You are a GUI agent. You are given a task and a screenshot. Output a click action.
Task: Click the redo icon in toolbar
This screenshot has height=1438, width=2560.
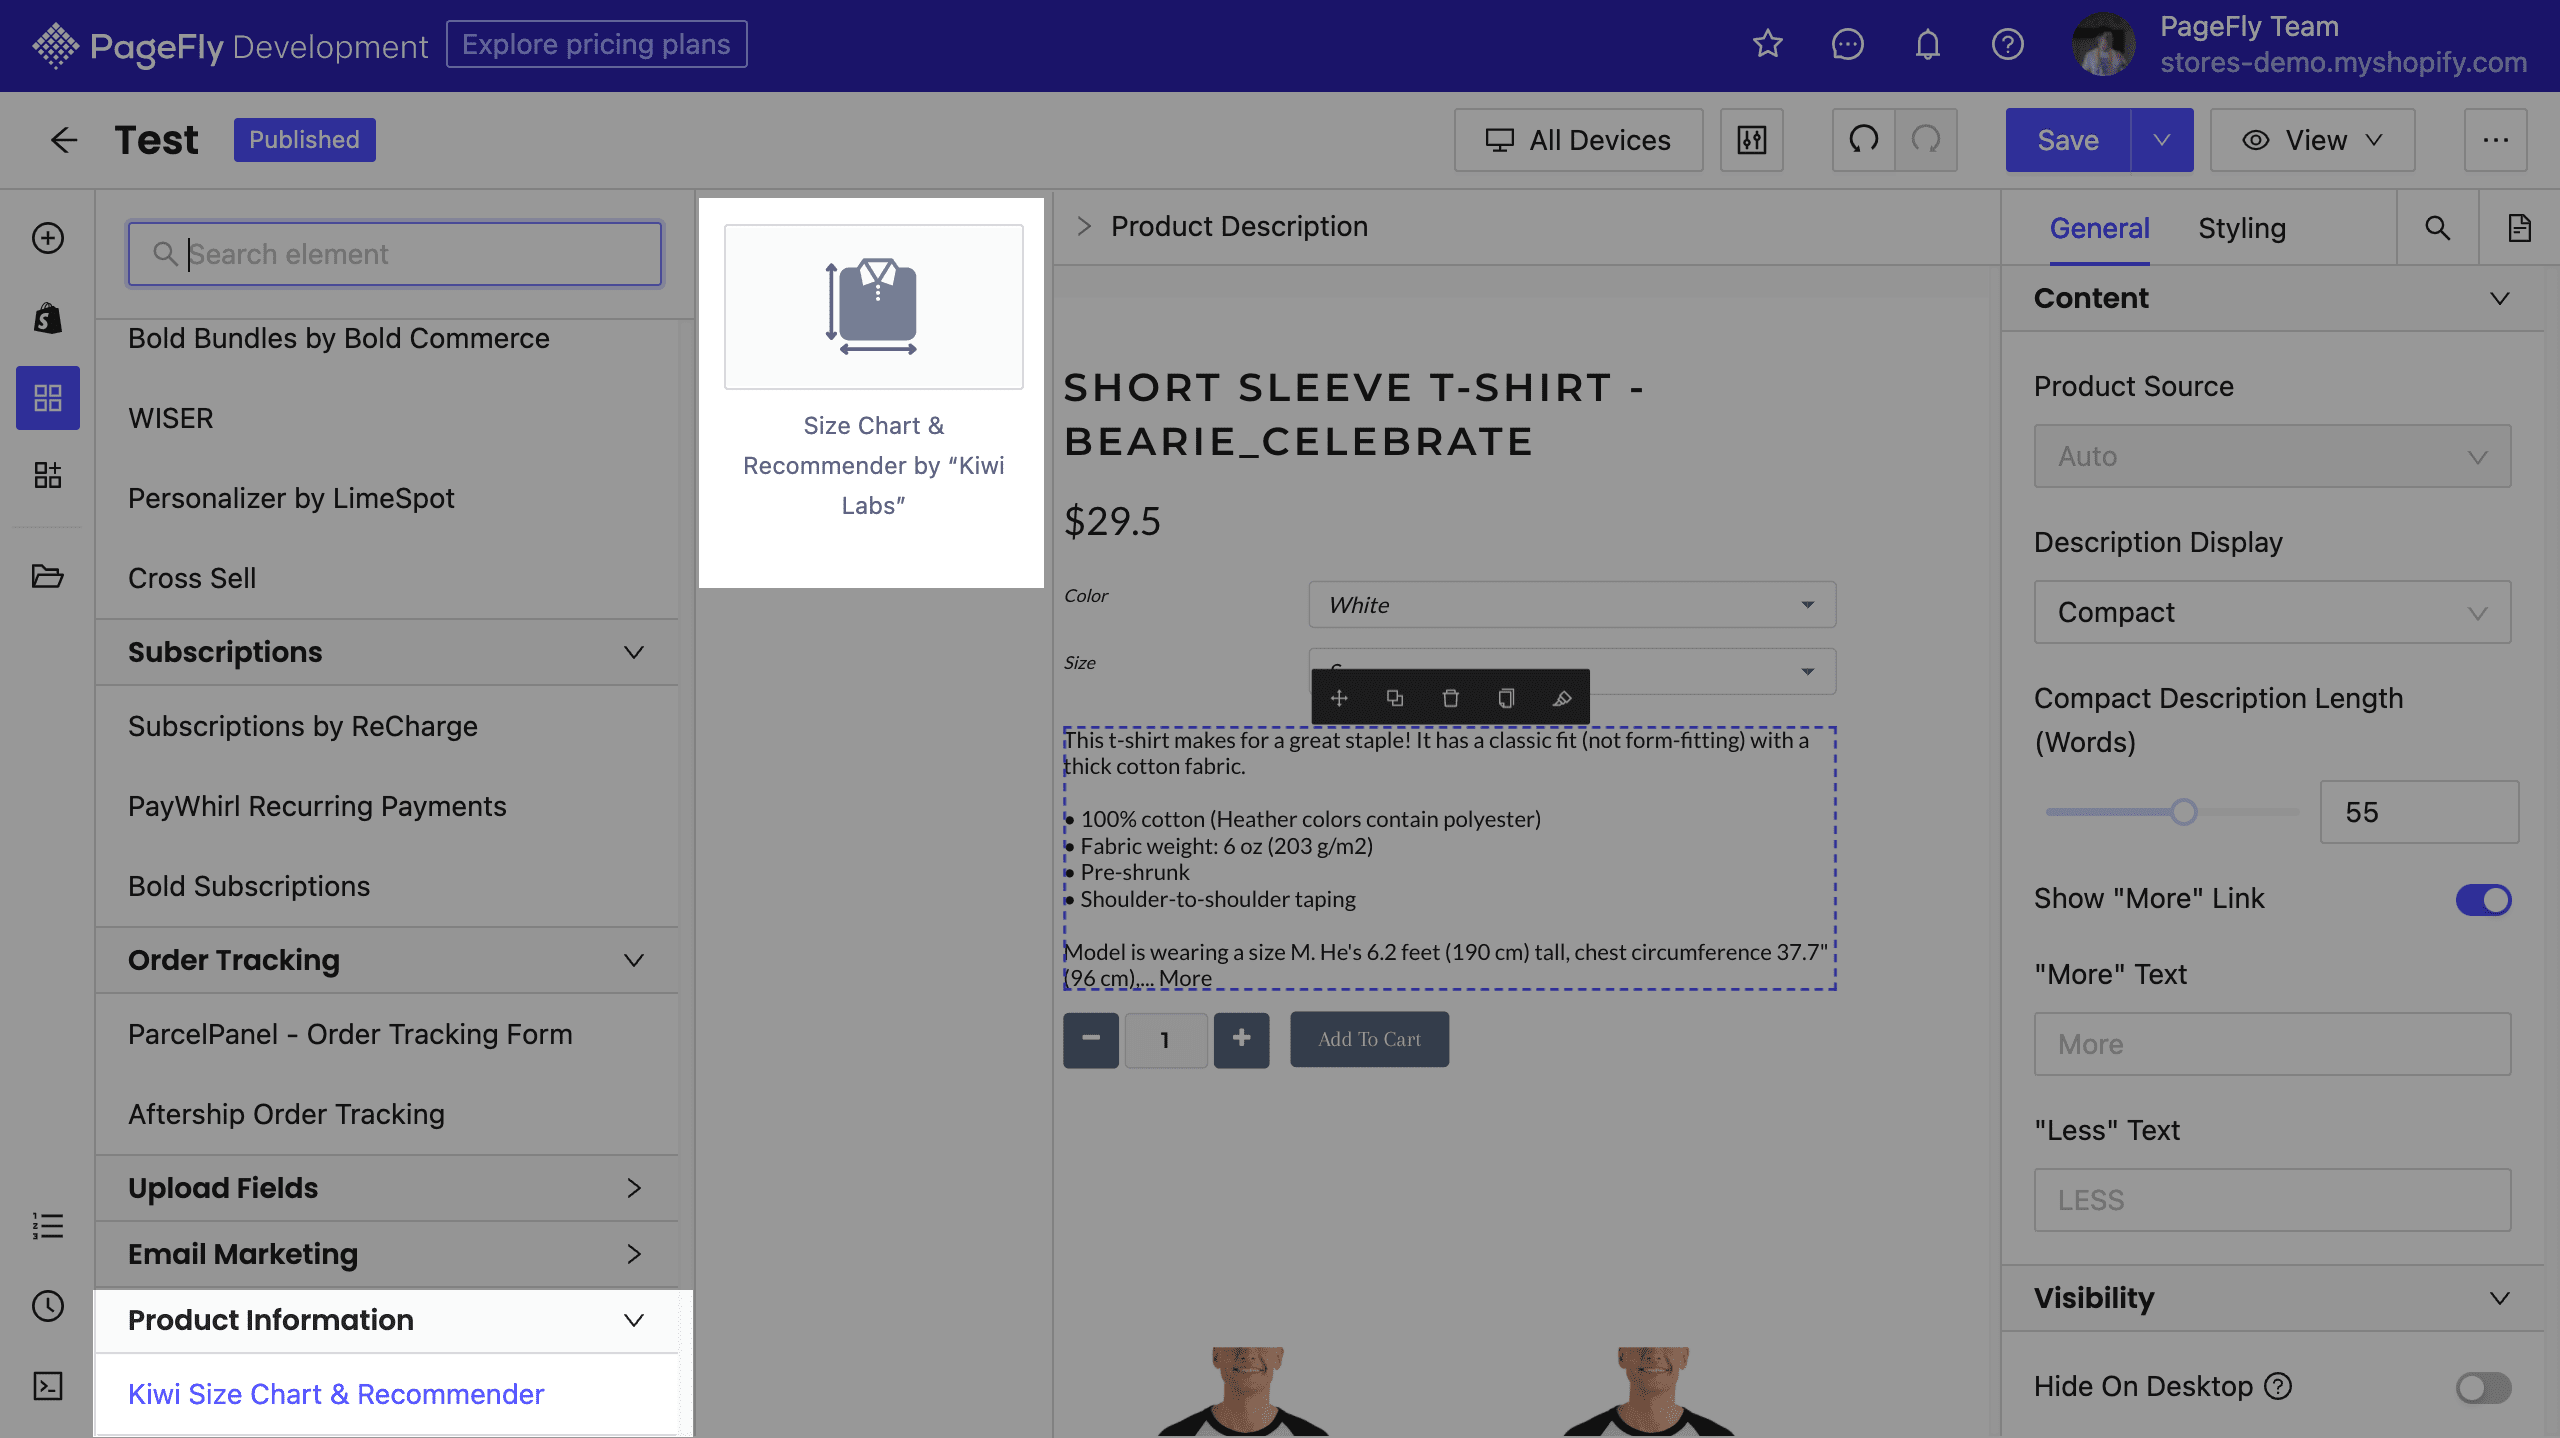1927,137
